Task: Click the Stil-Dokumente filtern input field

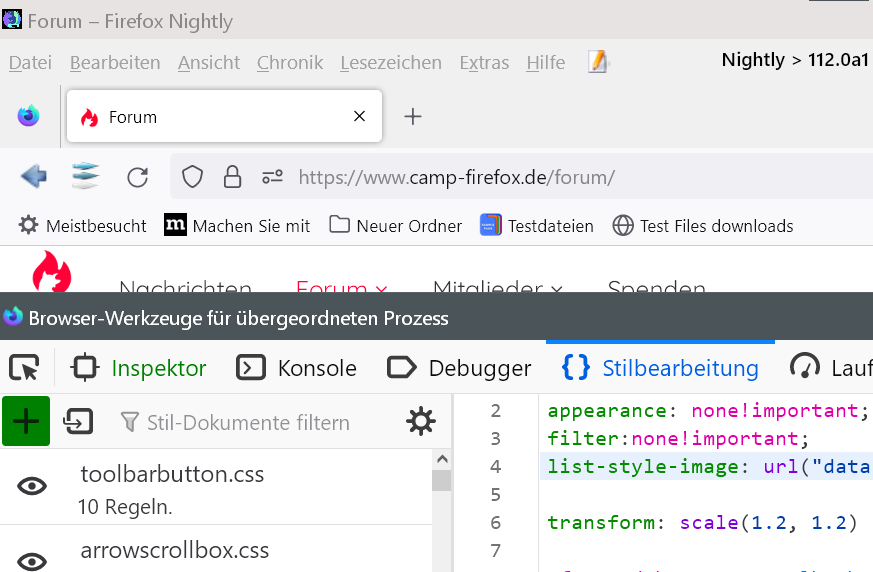Action: (x=248, y=422)
